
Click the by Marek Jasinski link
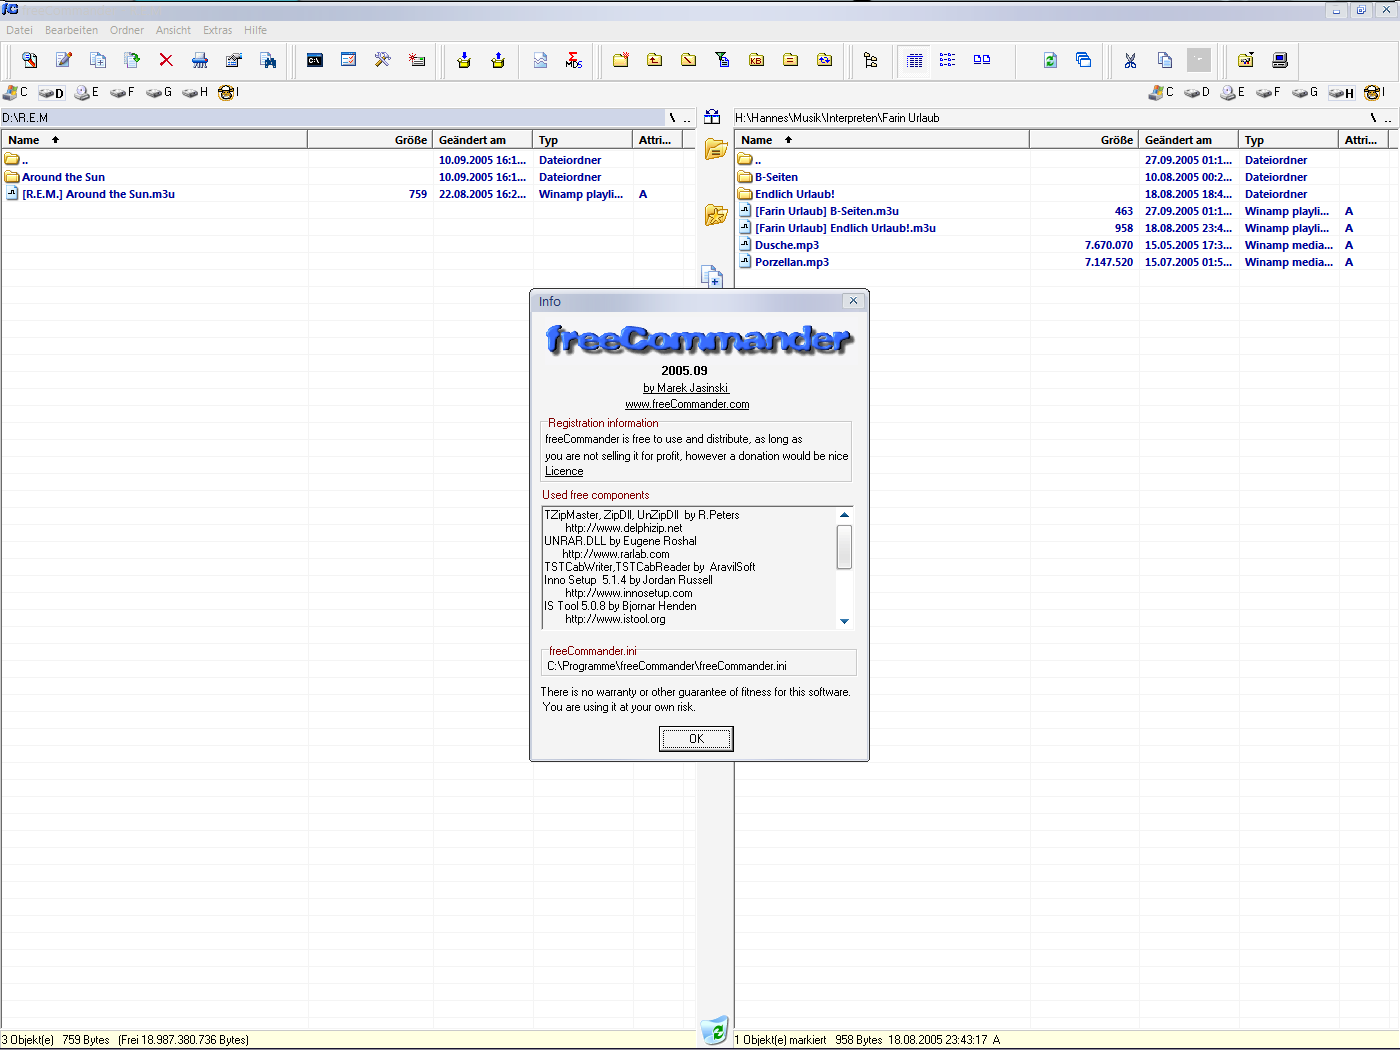tap(686, 388)
